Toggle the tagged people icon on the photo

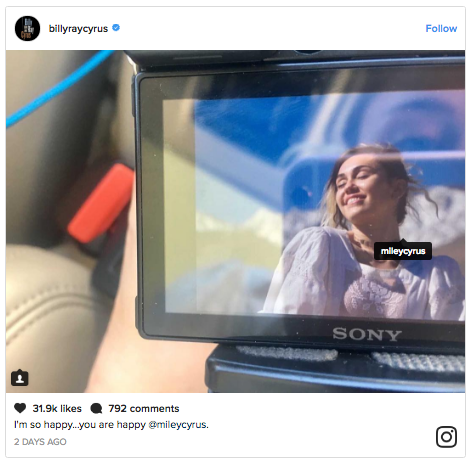[20, 378]
